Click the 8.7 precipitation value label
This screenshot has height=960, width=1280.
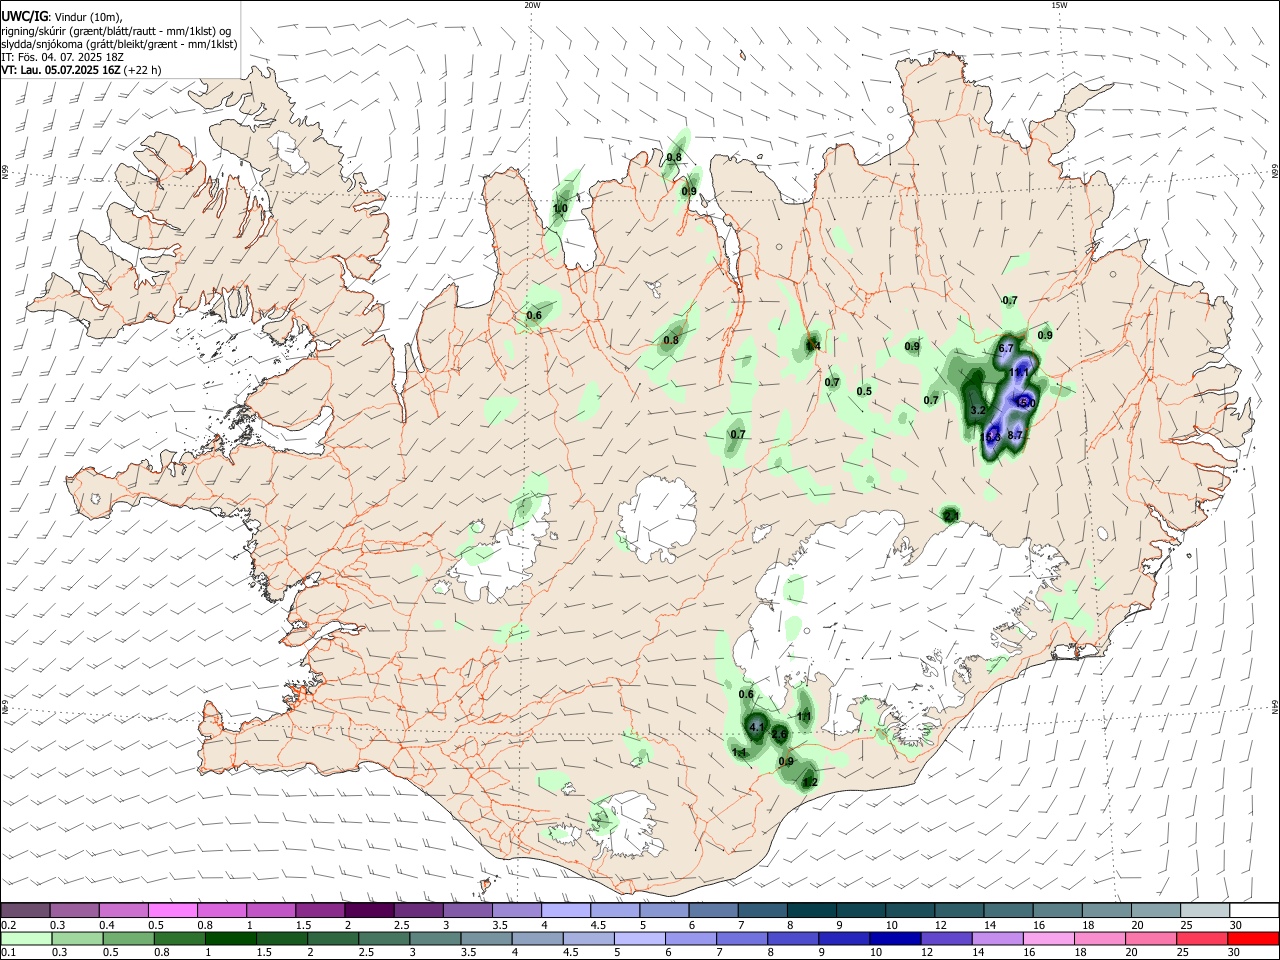coord(1015,434)
